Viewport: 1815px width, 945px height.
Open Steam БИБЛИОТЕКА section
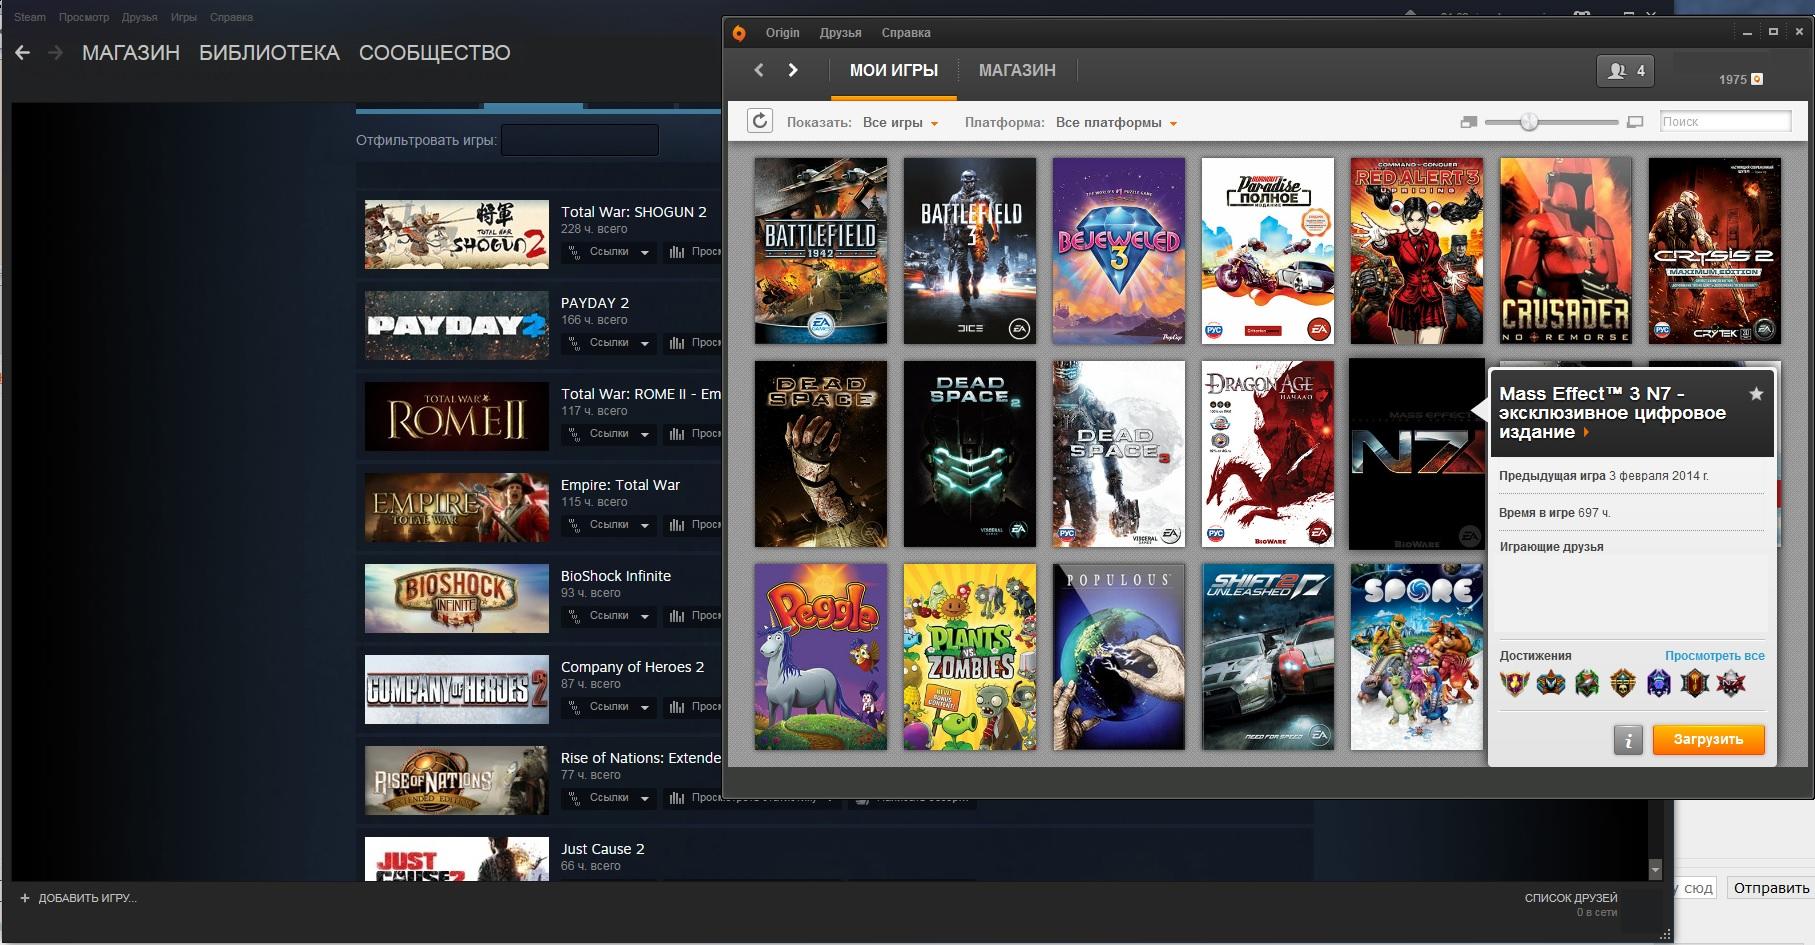(269, 53)
